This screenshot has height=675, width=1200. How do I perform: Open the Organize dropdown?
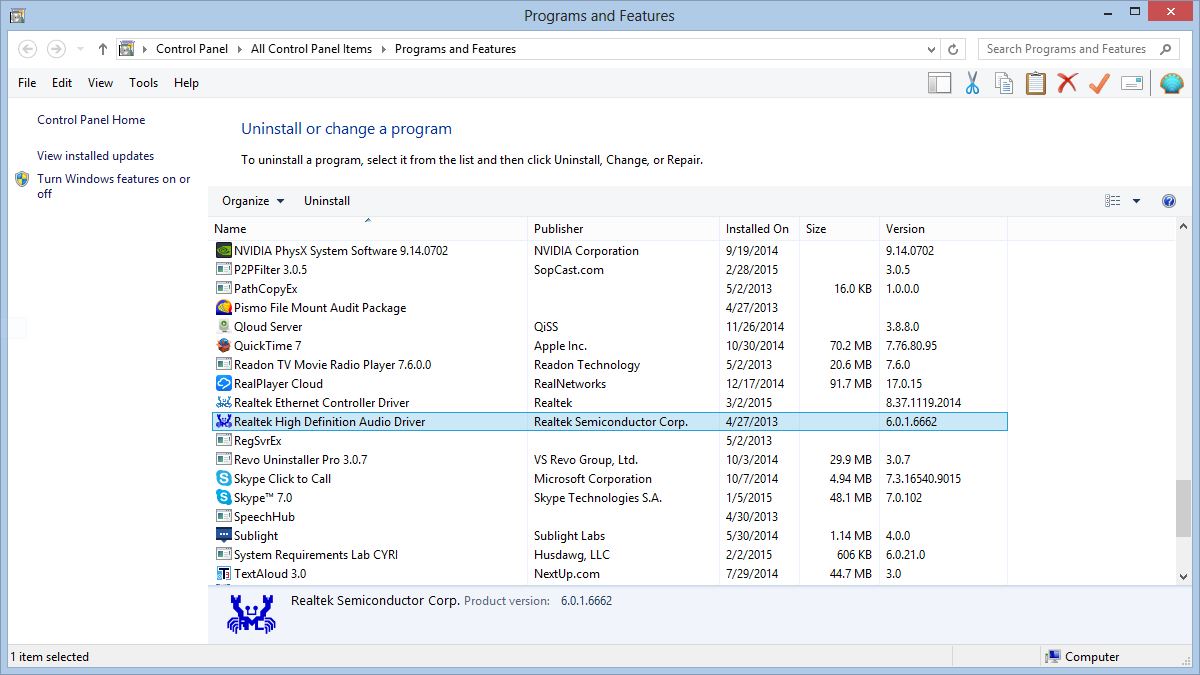pos(253,201)
